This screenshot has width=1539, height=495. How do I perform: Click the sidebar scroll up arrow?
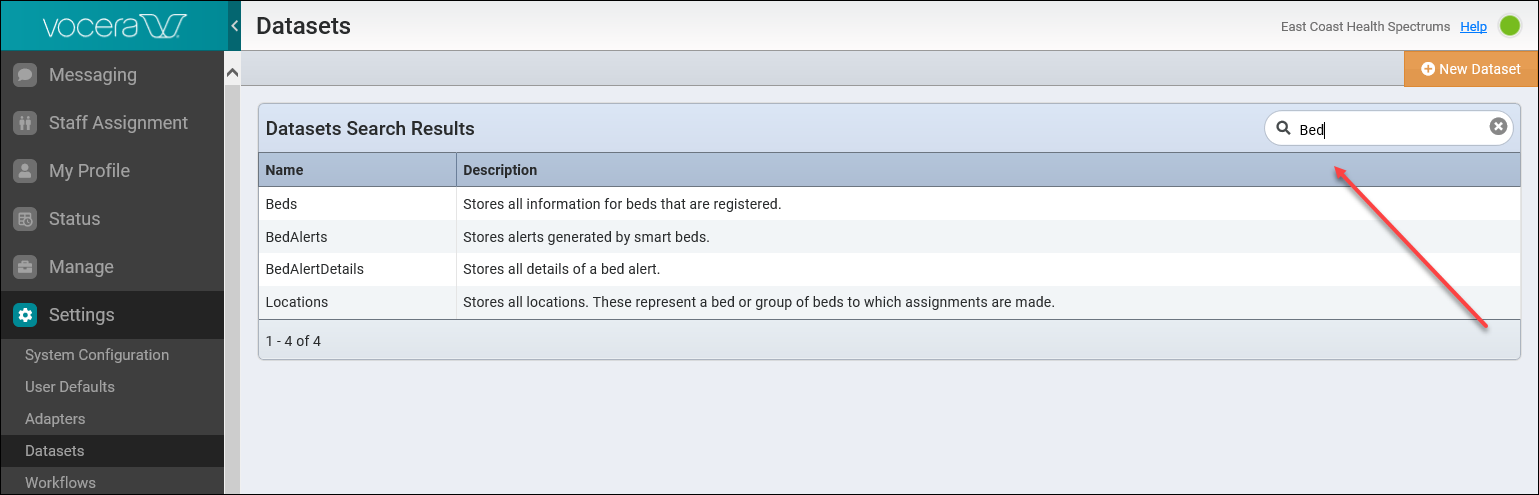(232, 73)
